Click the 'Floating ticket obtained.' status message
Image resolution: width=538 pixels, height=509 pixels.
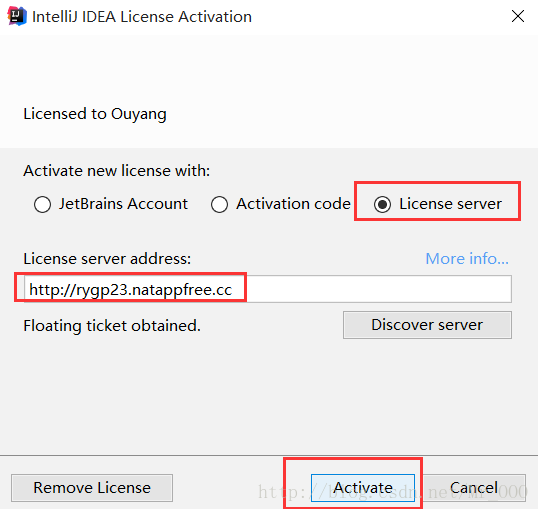click(x=112, y=325)
